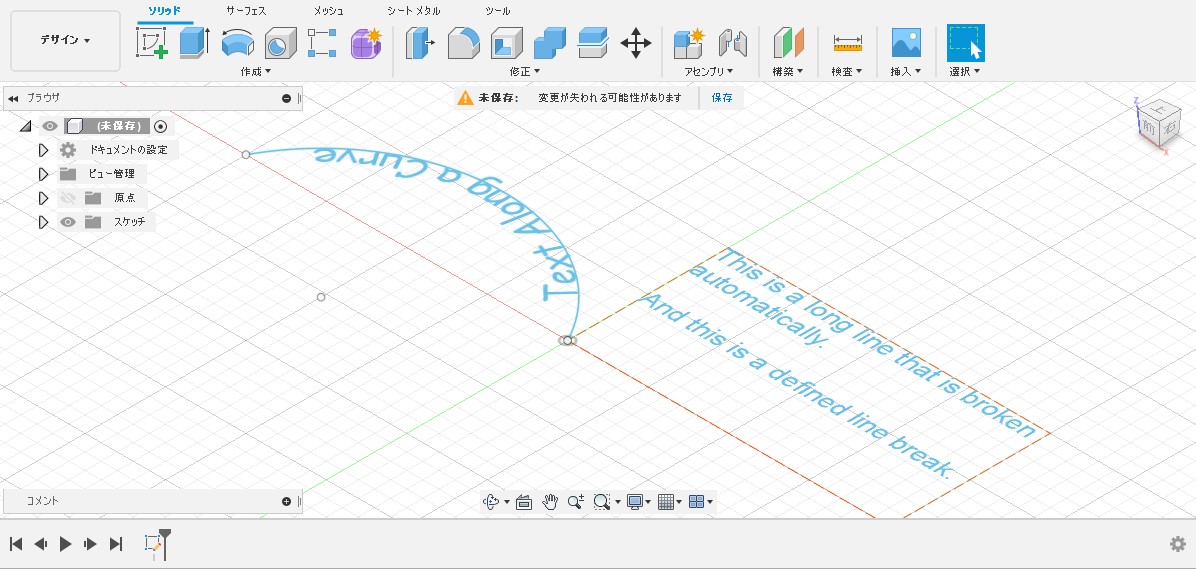The height and width of the screenshot is (569, 1196).
Task: Jump to timeline end
Action: [x=116, y=544]
